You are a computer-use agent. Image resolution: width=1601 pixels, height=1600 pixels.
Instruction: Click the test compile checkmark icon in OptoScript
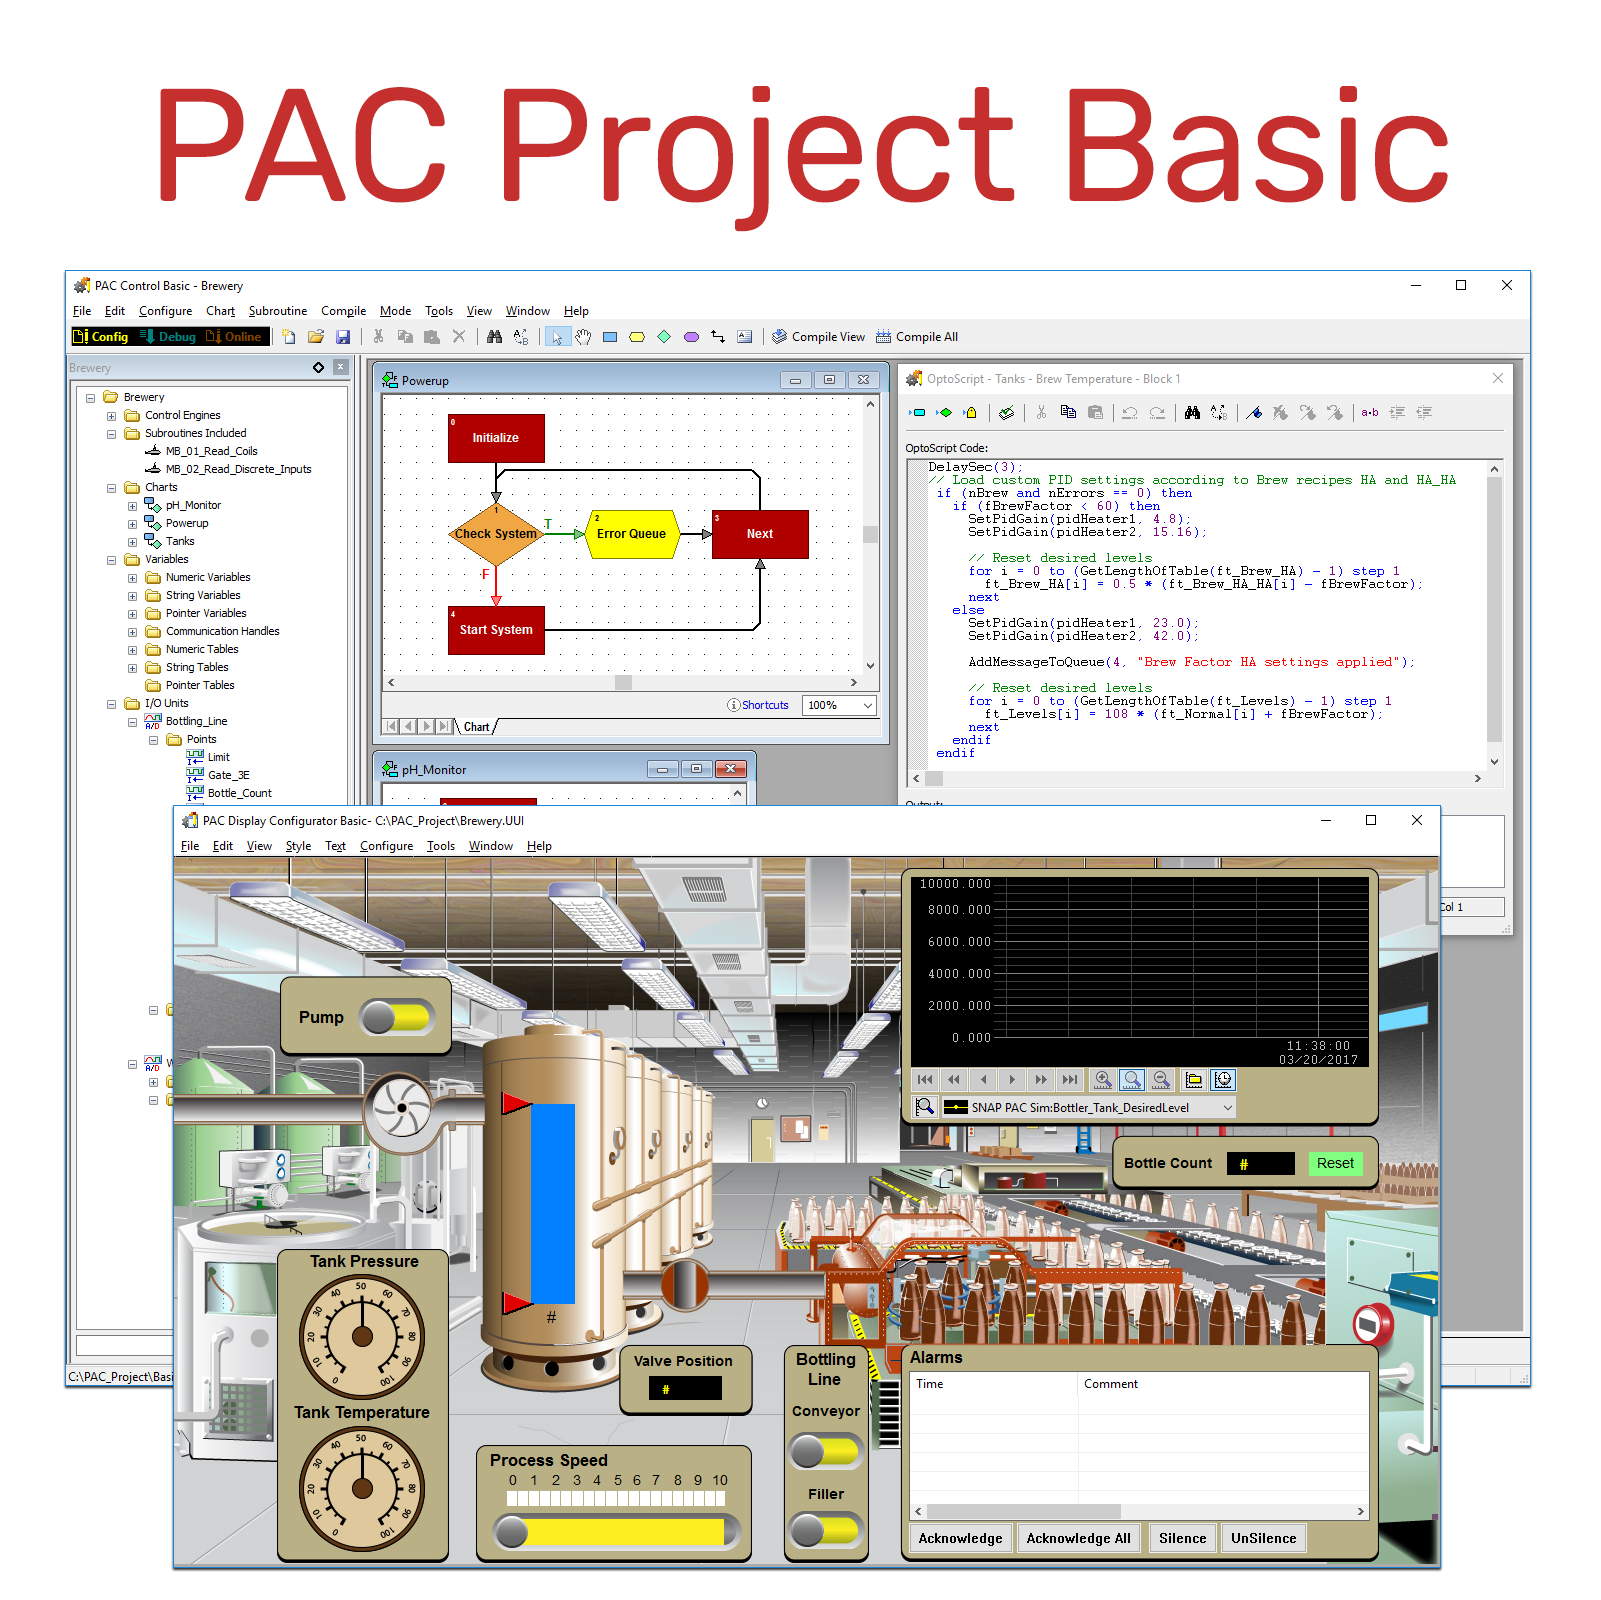(1007, 412)
